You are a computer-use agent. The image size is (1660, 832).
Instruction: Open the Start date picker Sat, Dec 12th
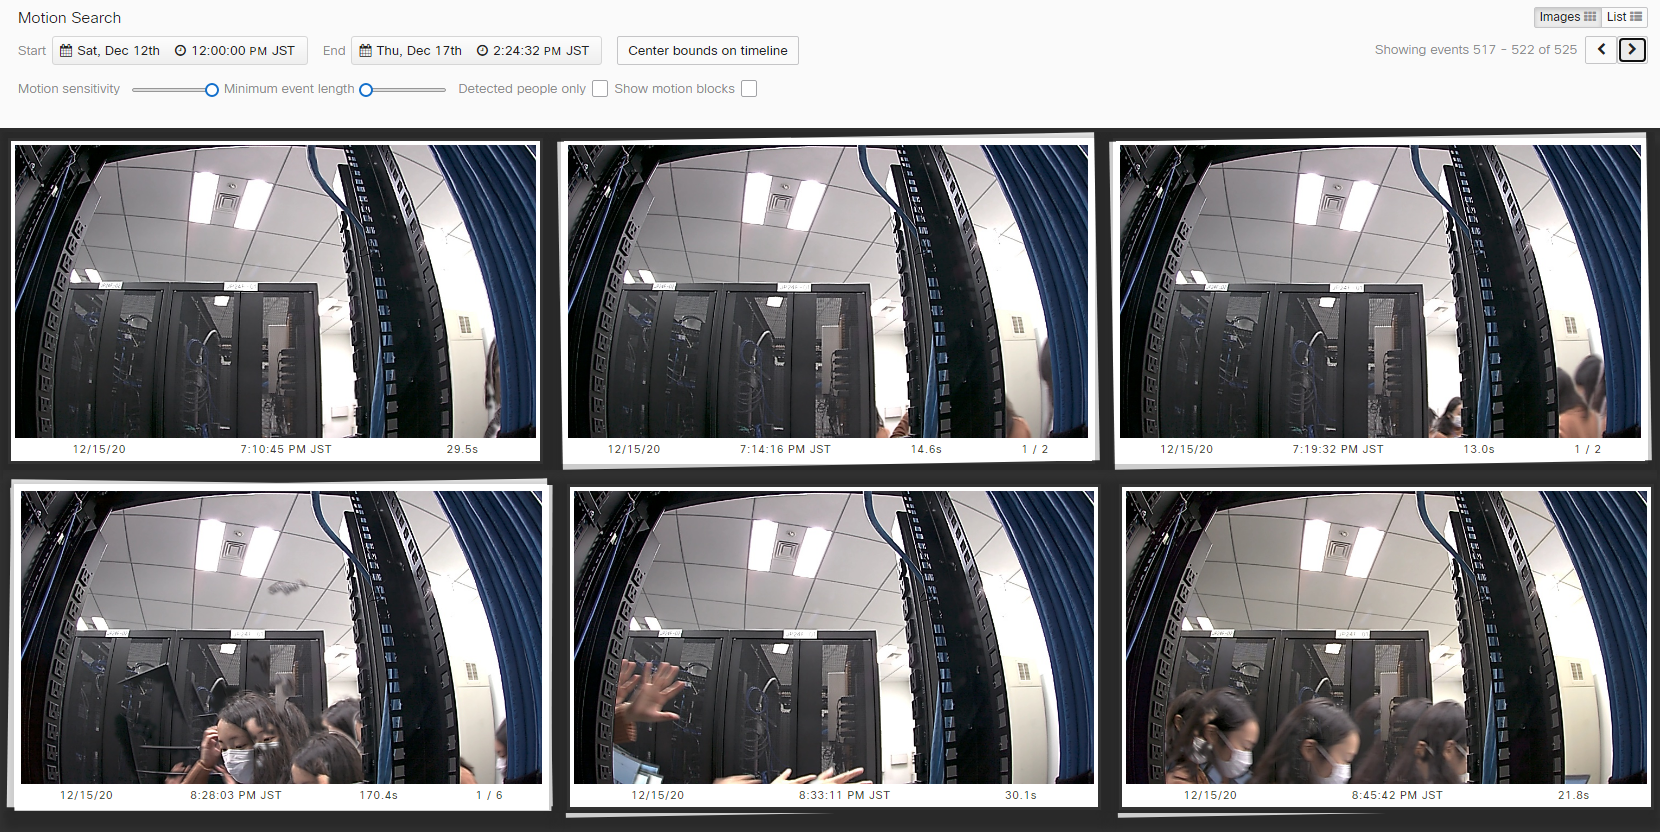pyautogui.click(x=118, y=51)
